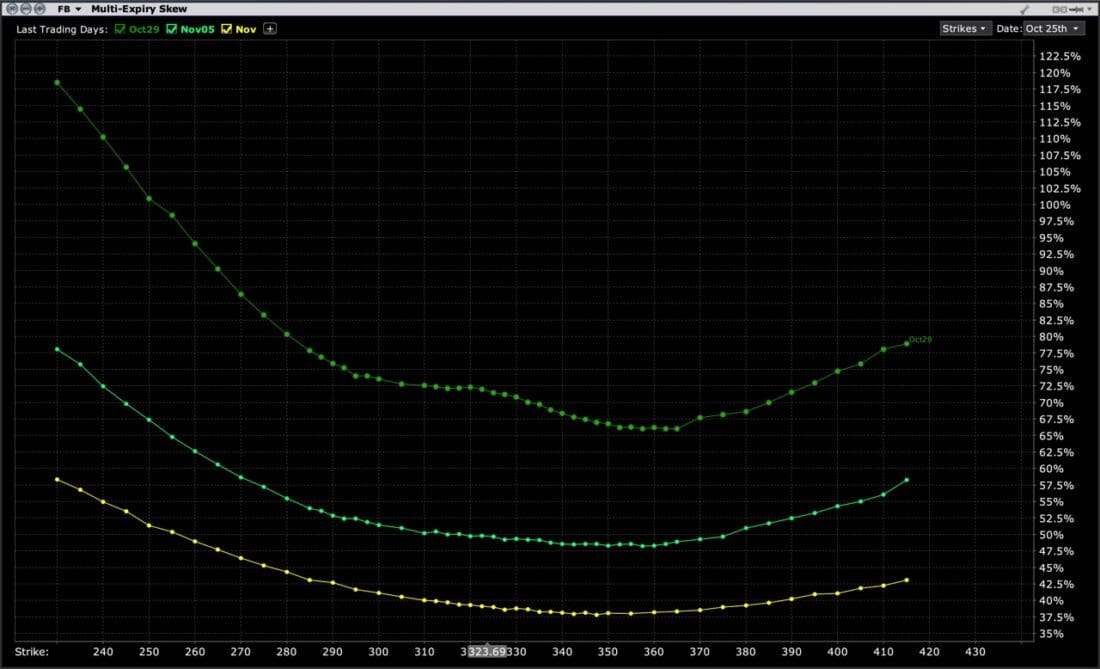Click the 300 strike x-axis label
Screen dimensions: 1100x669
[378, 651]
